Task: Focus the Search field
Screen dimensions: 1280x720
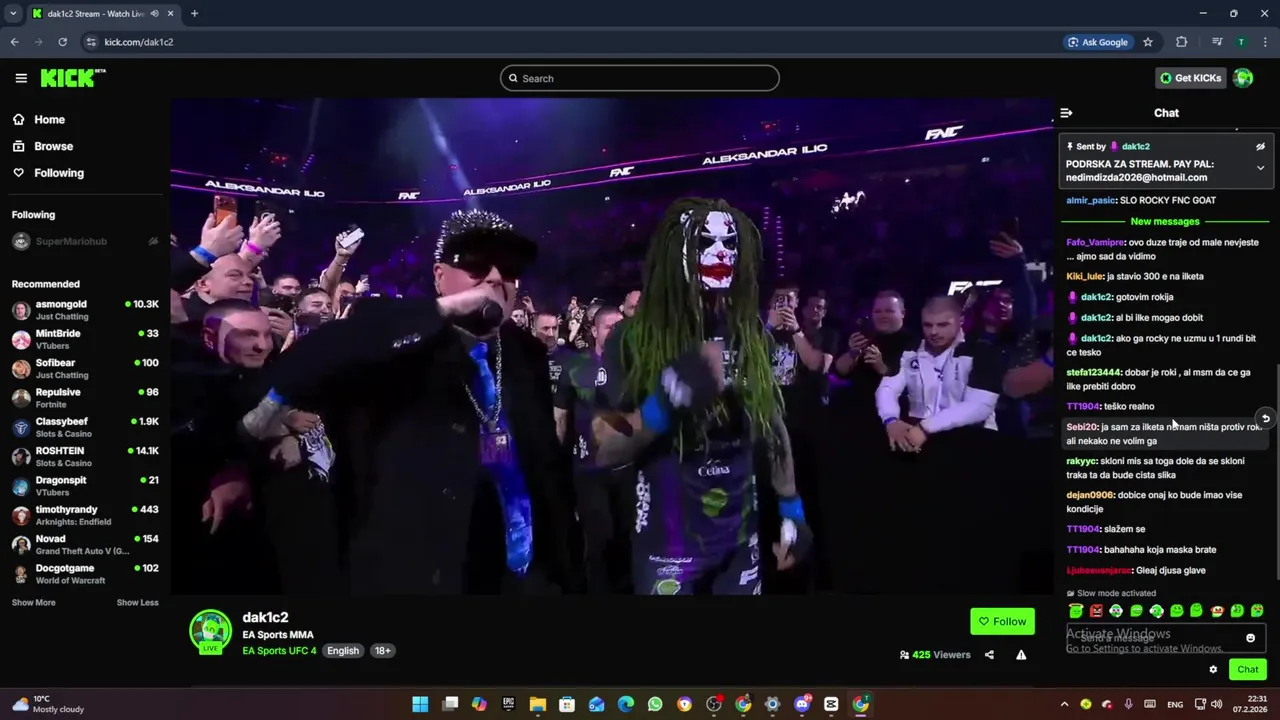Action: pyautogui.click(x=640, y=78)
